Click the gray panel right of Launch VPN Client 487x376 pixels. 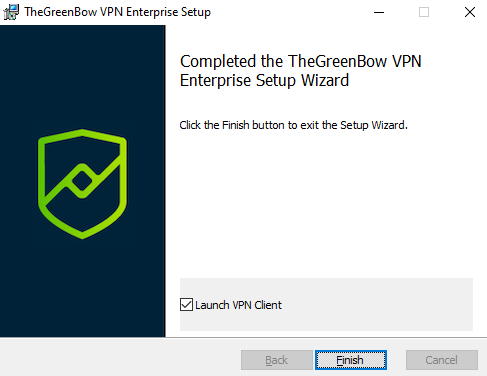(377, 305)
